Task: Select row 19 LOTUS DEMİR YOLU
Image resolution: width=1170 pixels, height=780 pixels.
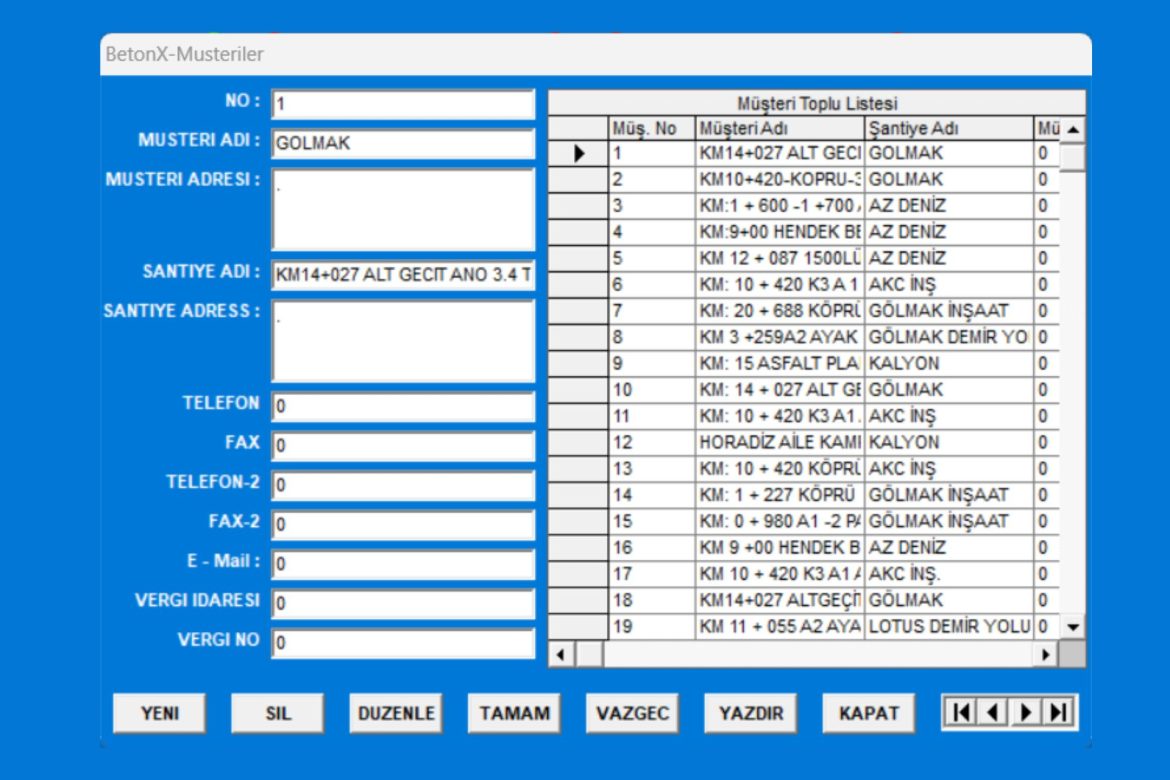Action: point(948,626)
